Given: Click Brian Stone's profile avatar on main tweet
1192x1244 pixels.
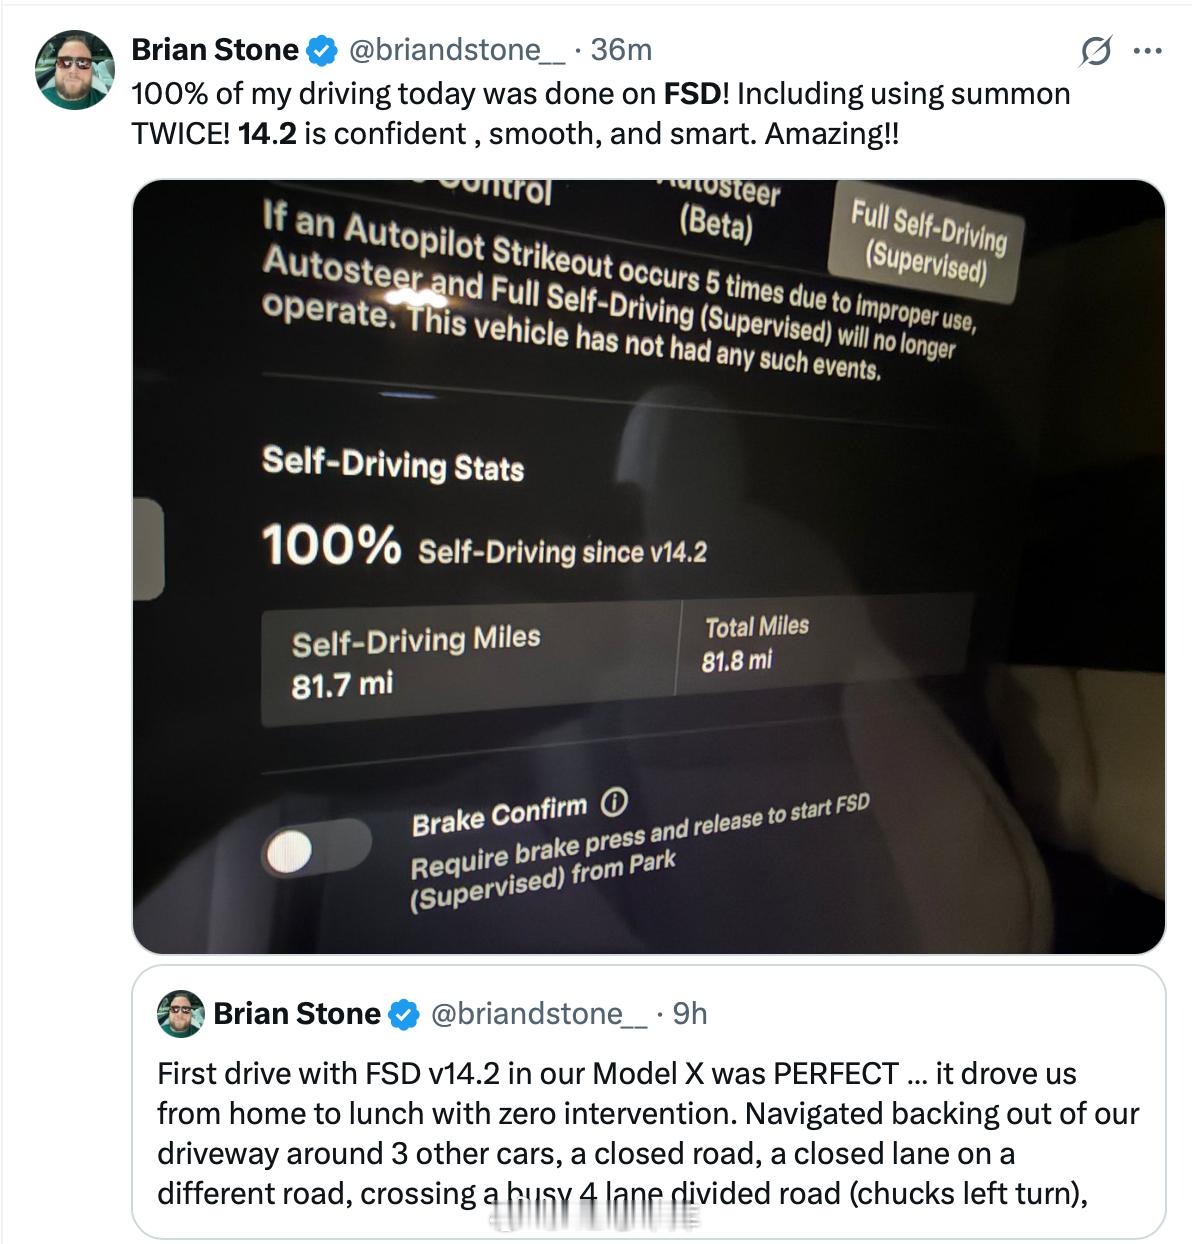Looking at the screenshot, I should pyautogui.click(x=74, y=69).
